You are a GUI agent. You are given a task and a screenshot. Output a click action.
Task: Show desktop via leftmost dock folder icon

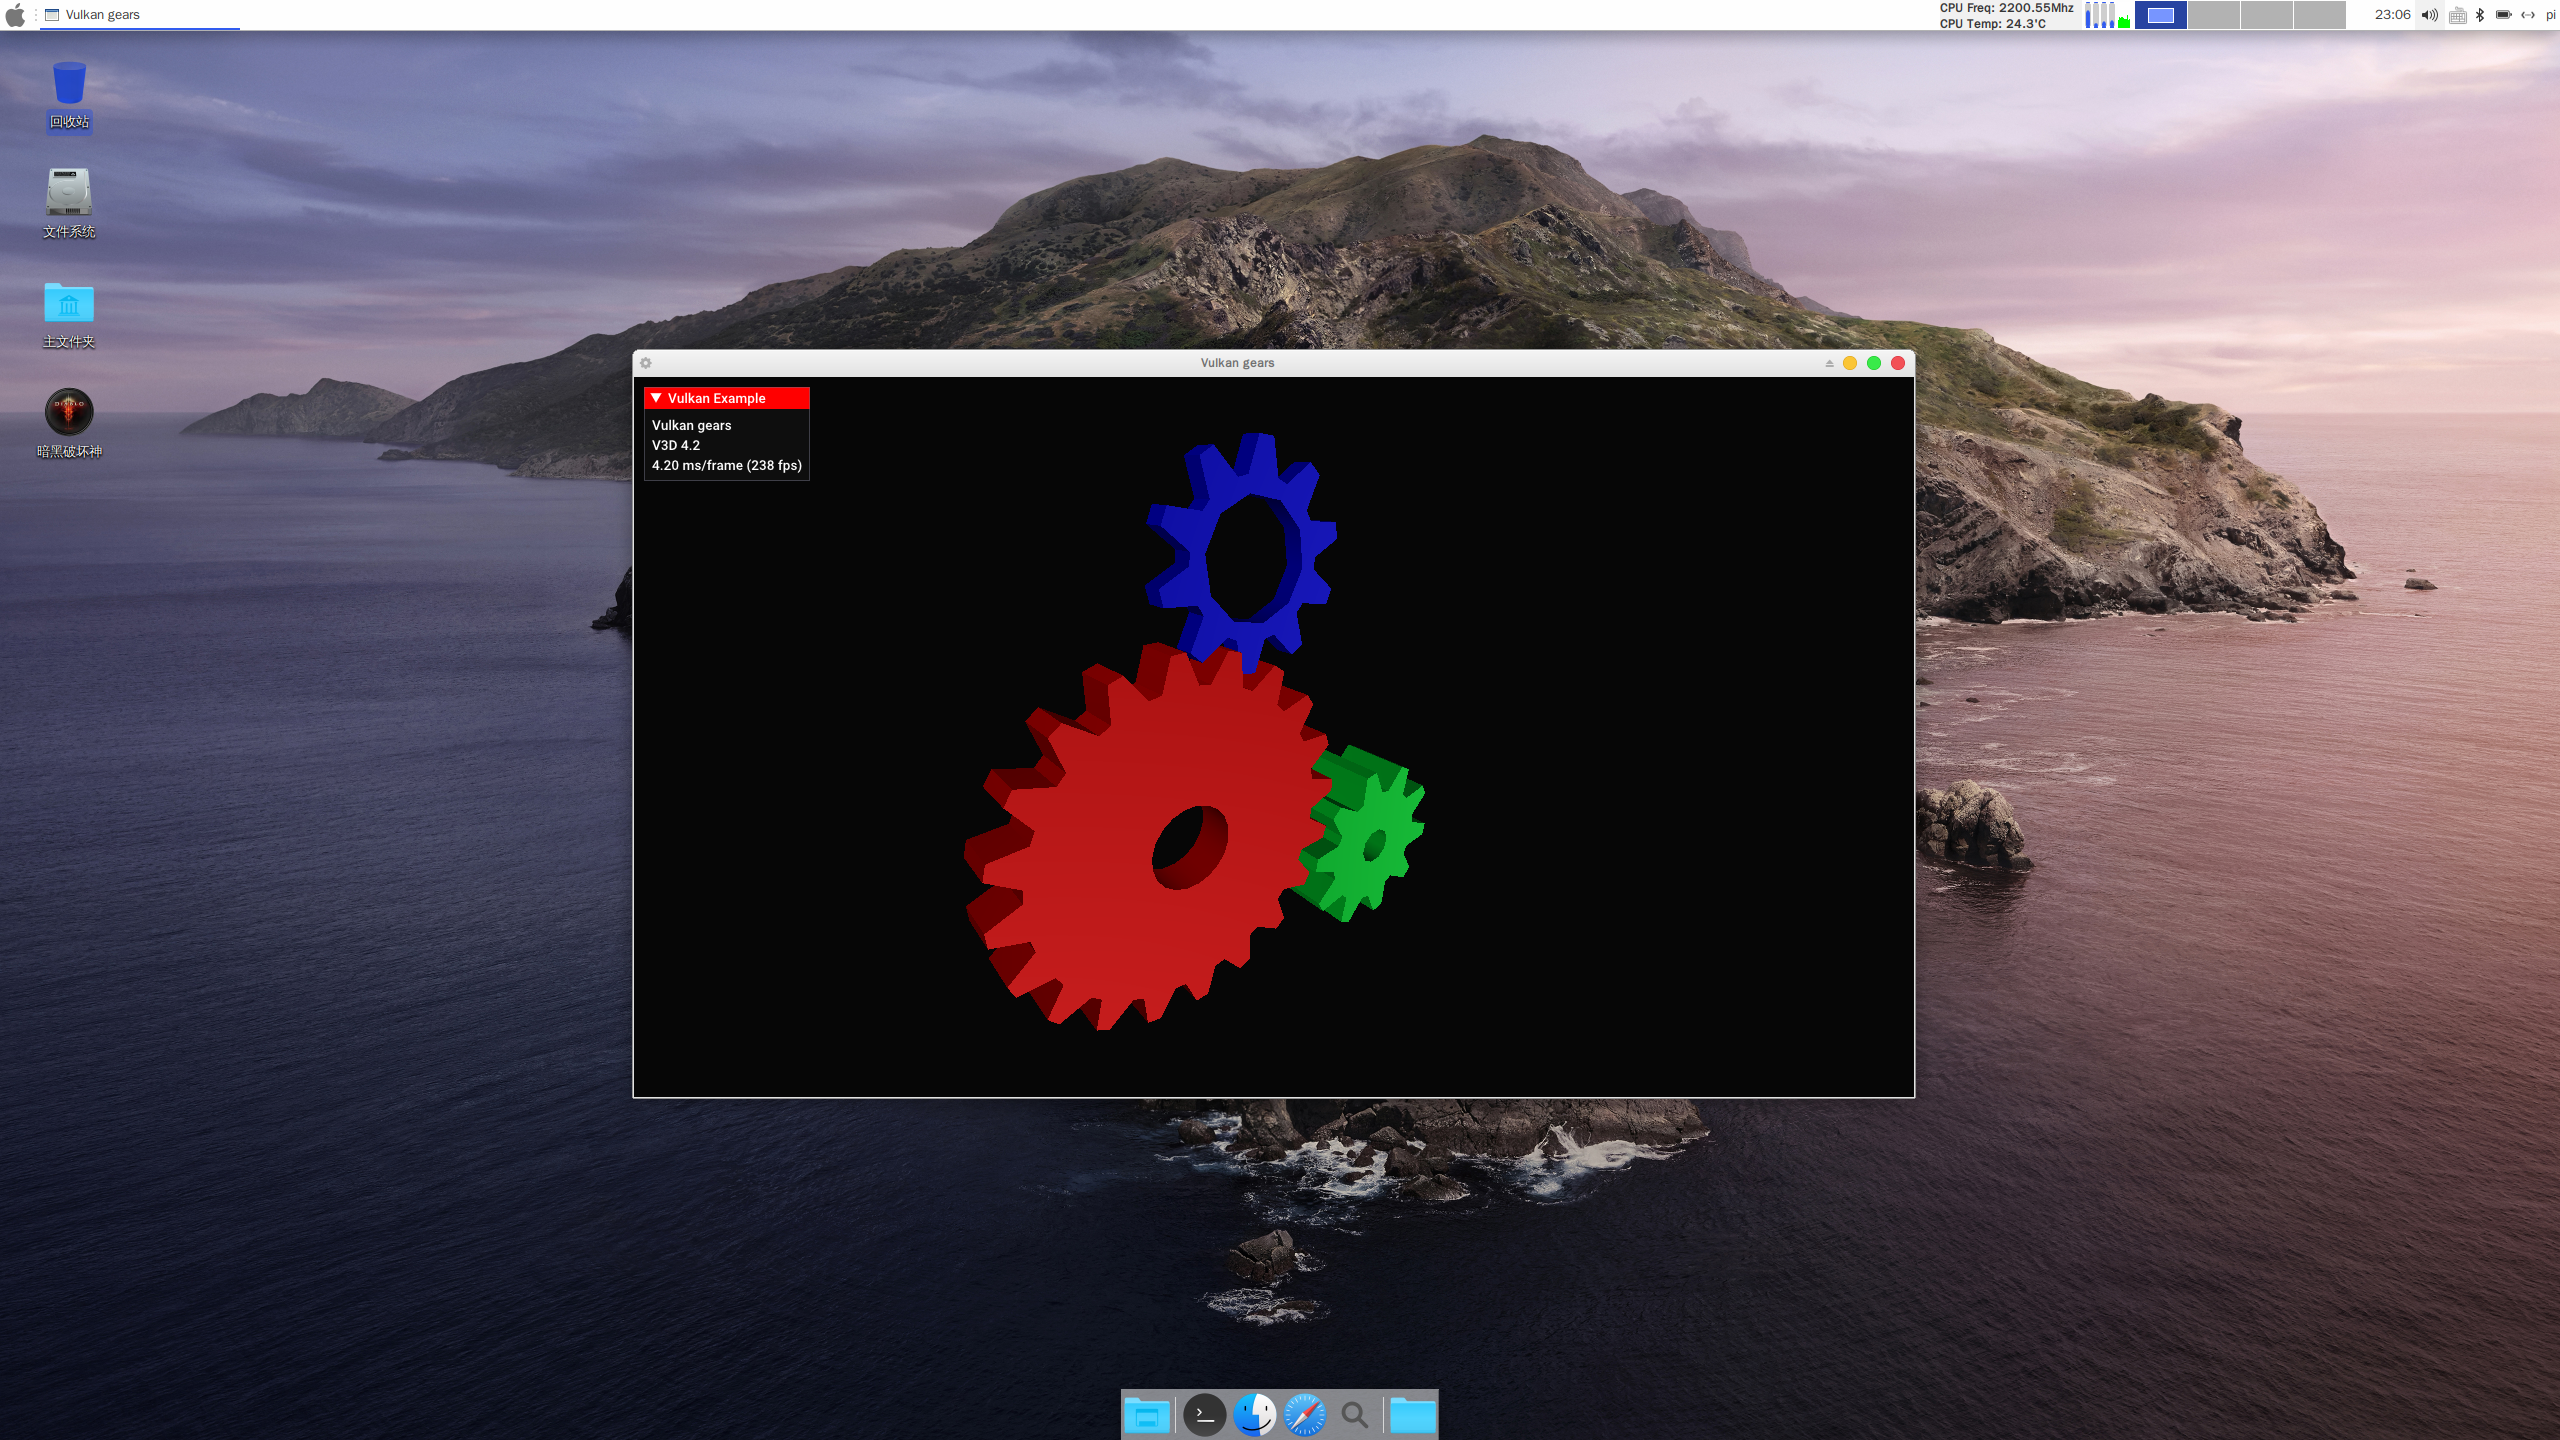pos(1147,1415)
